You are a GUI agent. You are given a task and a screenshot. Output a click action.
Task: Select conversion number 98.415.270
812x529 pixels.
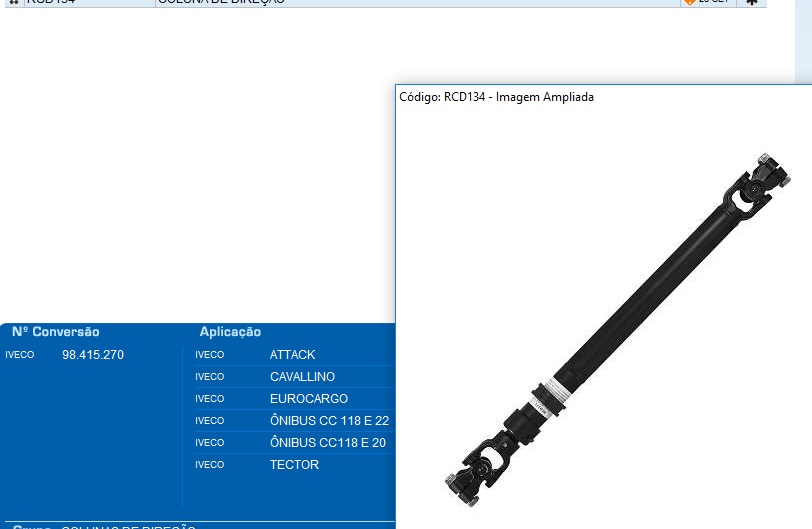(93, 355)
